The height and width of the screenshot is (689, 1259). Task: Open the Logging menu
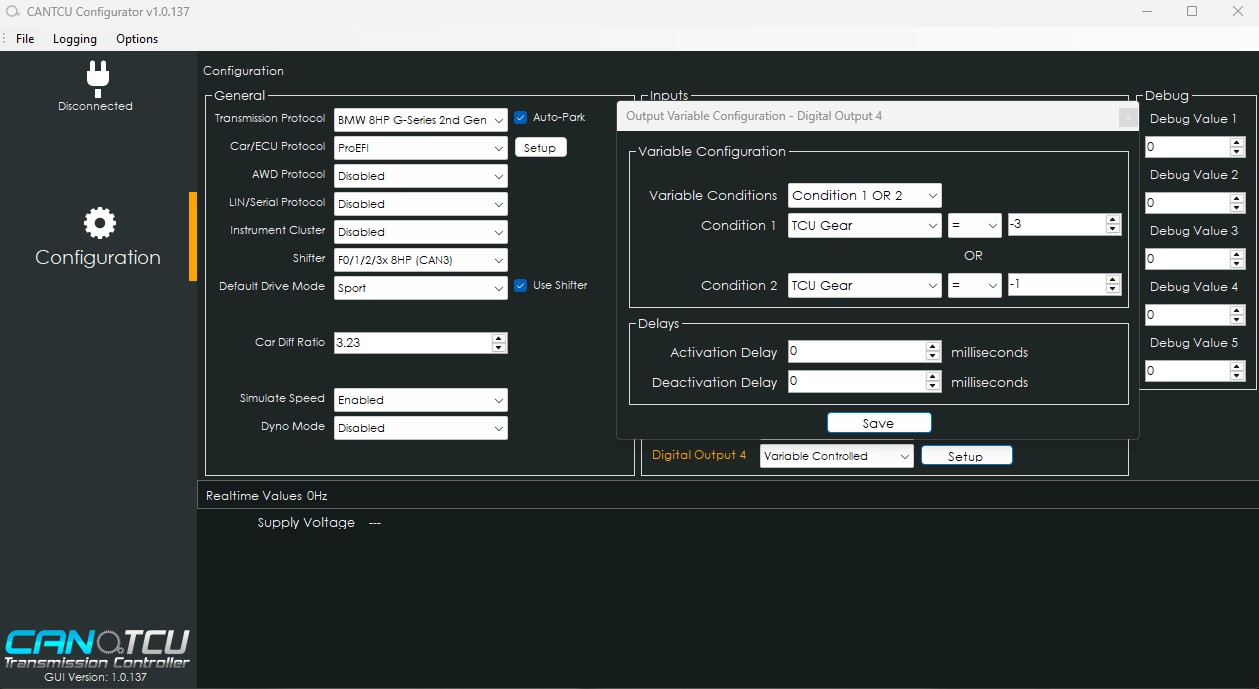coord(75,39)
